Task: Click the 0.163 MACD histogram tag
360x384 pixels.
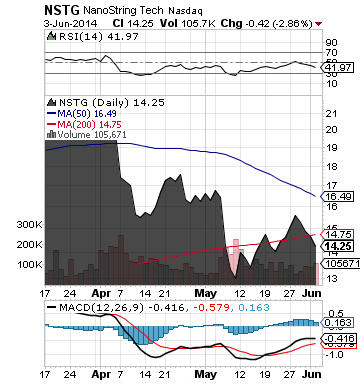Action: (x=337, y=322)
